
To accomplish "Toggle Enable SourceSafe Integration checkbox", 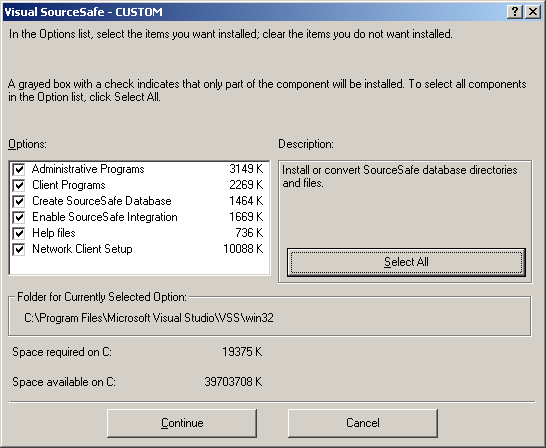I will [x=19, y=218].
